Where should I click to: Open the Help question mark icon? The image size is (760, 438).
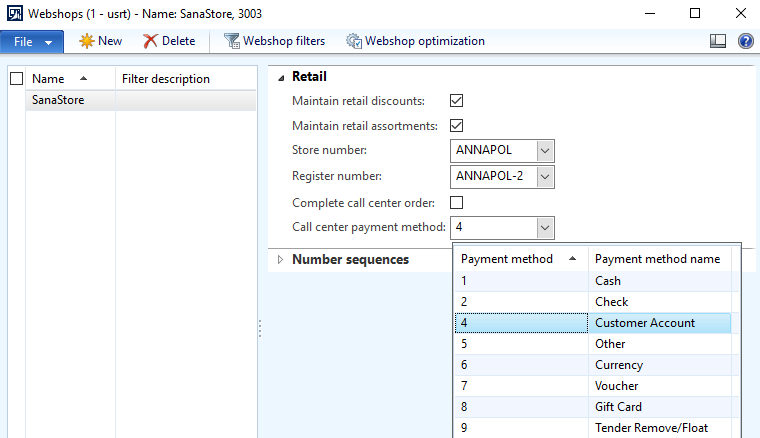tap(745, 41)
